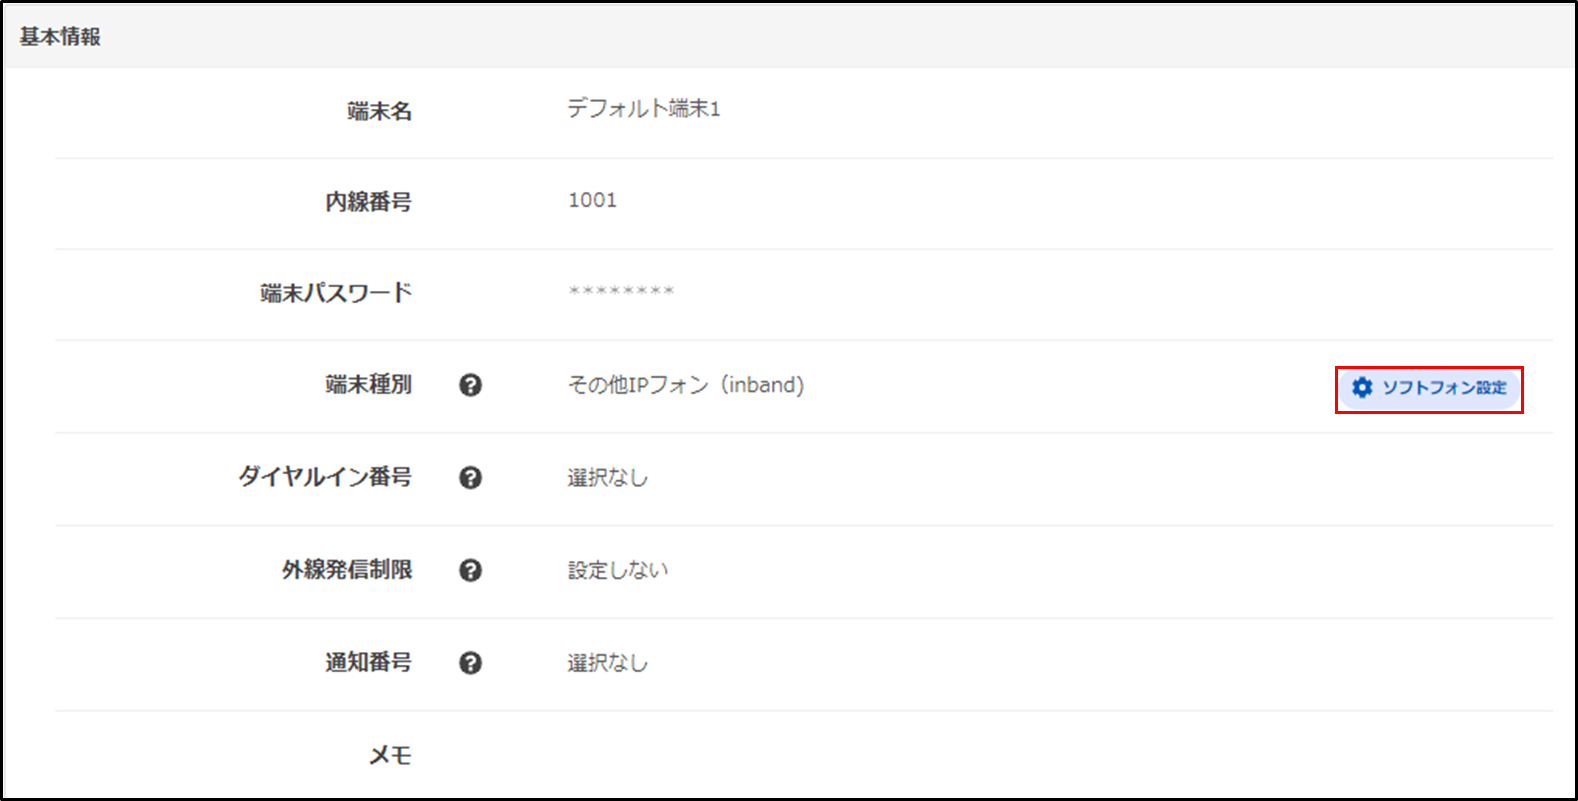Click the help icon beside 通知番号

tap(470, 663)
